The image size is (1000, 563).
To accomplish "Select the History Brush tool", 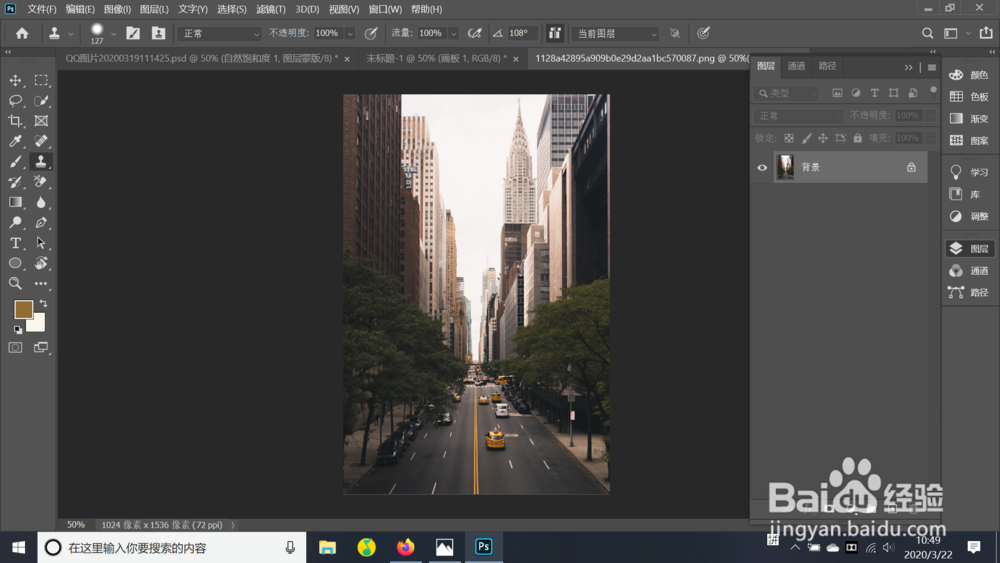I will pyautogui.click(x=15, y=182).
